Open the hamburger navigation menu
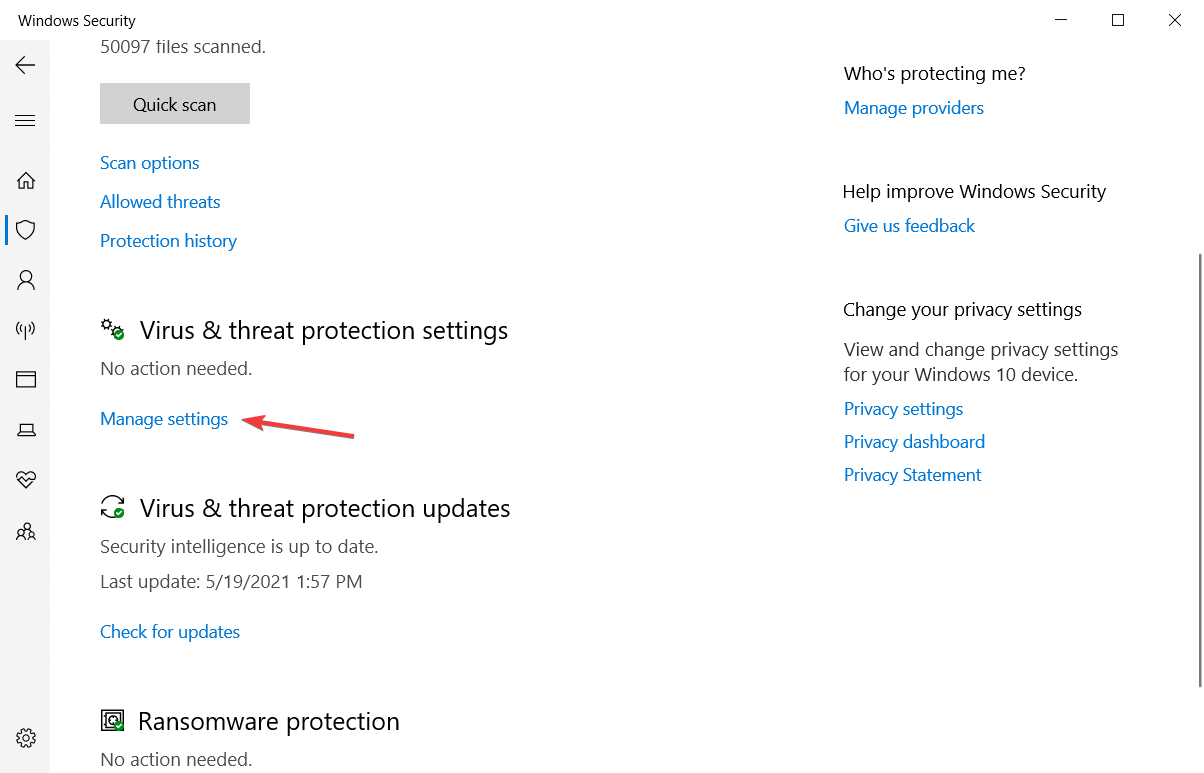 pos(25,121)
